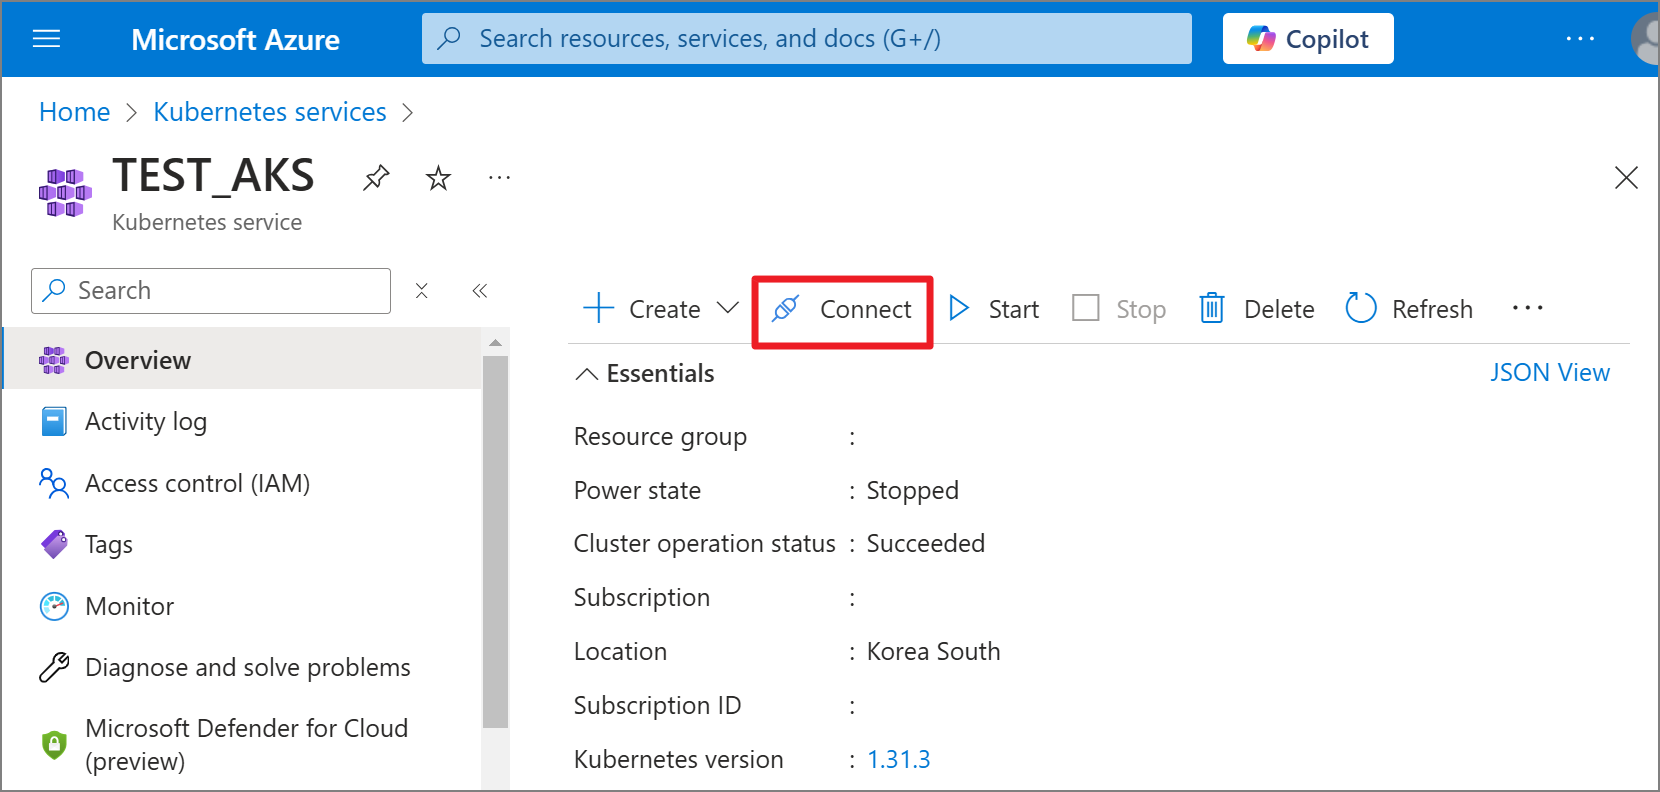Image resolution: width=1660 pixels, height=792 pixels.
Task: Click the Activity log book icon
Action: (x=54, y=421)
